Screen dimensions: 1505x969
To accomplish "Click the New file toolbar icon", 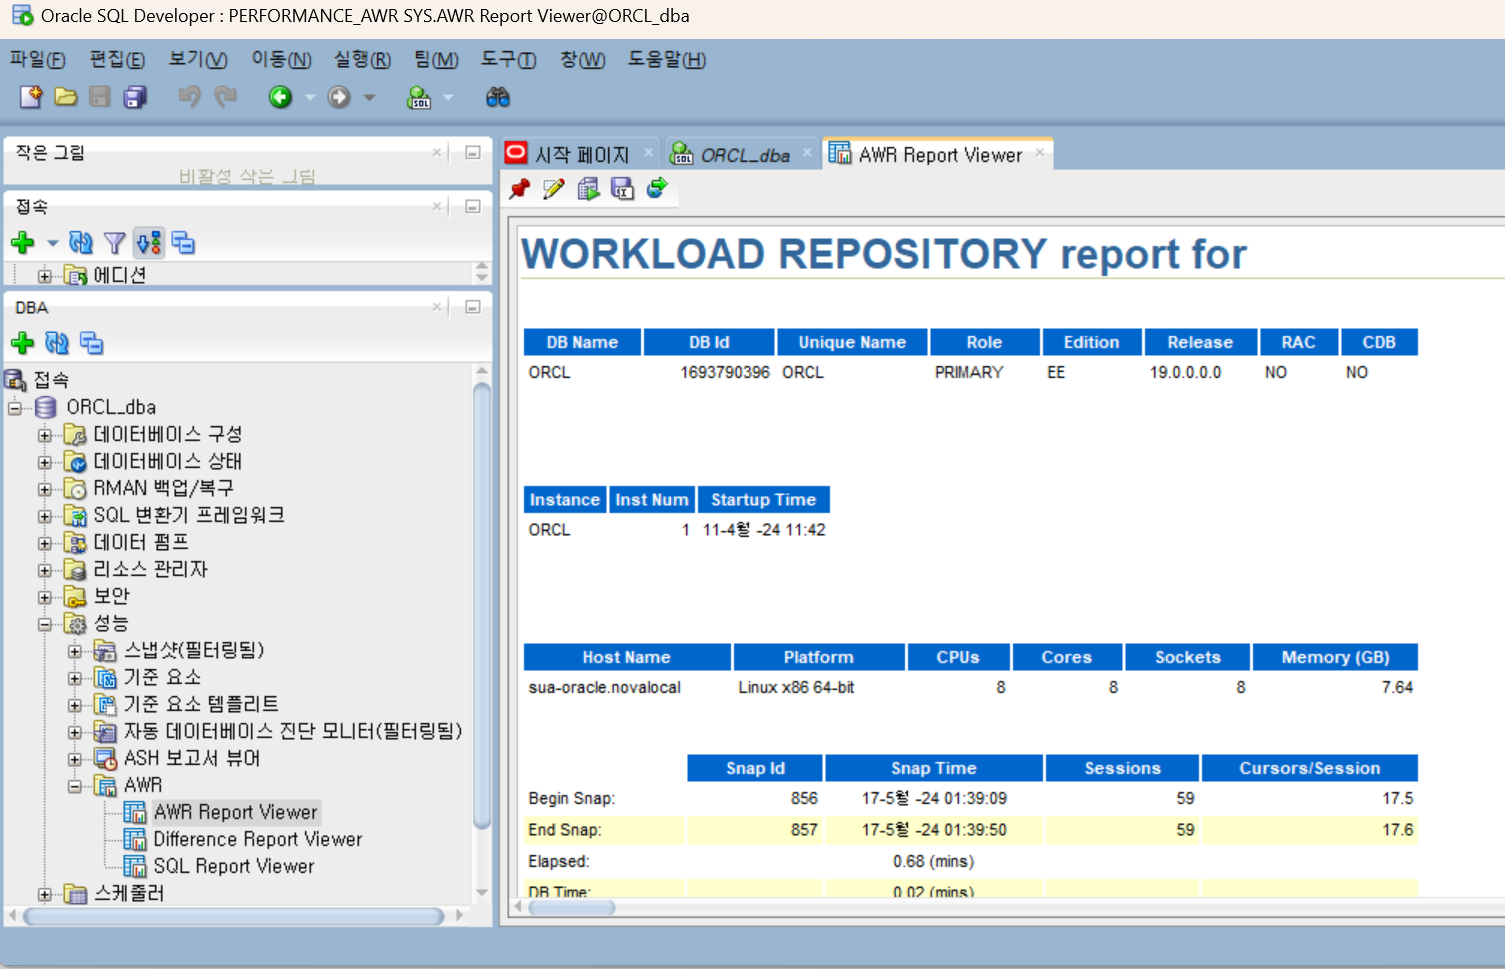I will 31,96.
